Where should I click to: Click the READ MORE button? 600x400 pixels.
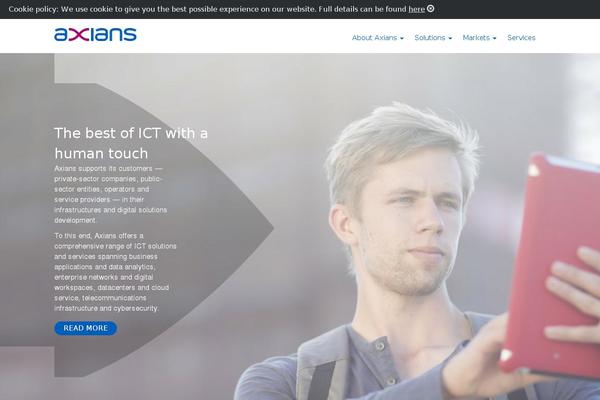(86, 328)
